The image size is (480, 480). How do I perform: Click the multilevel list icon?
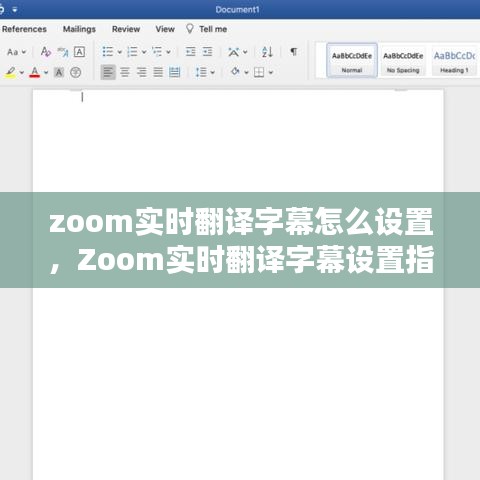coord(157,52)
